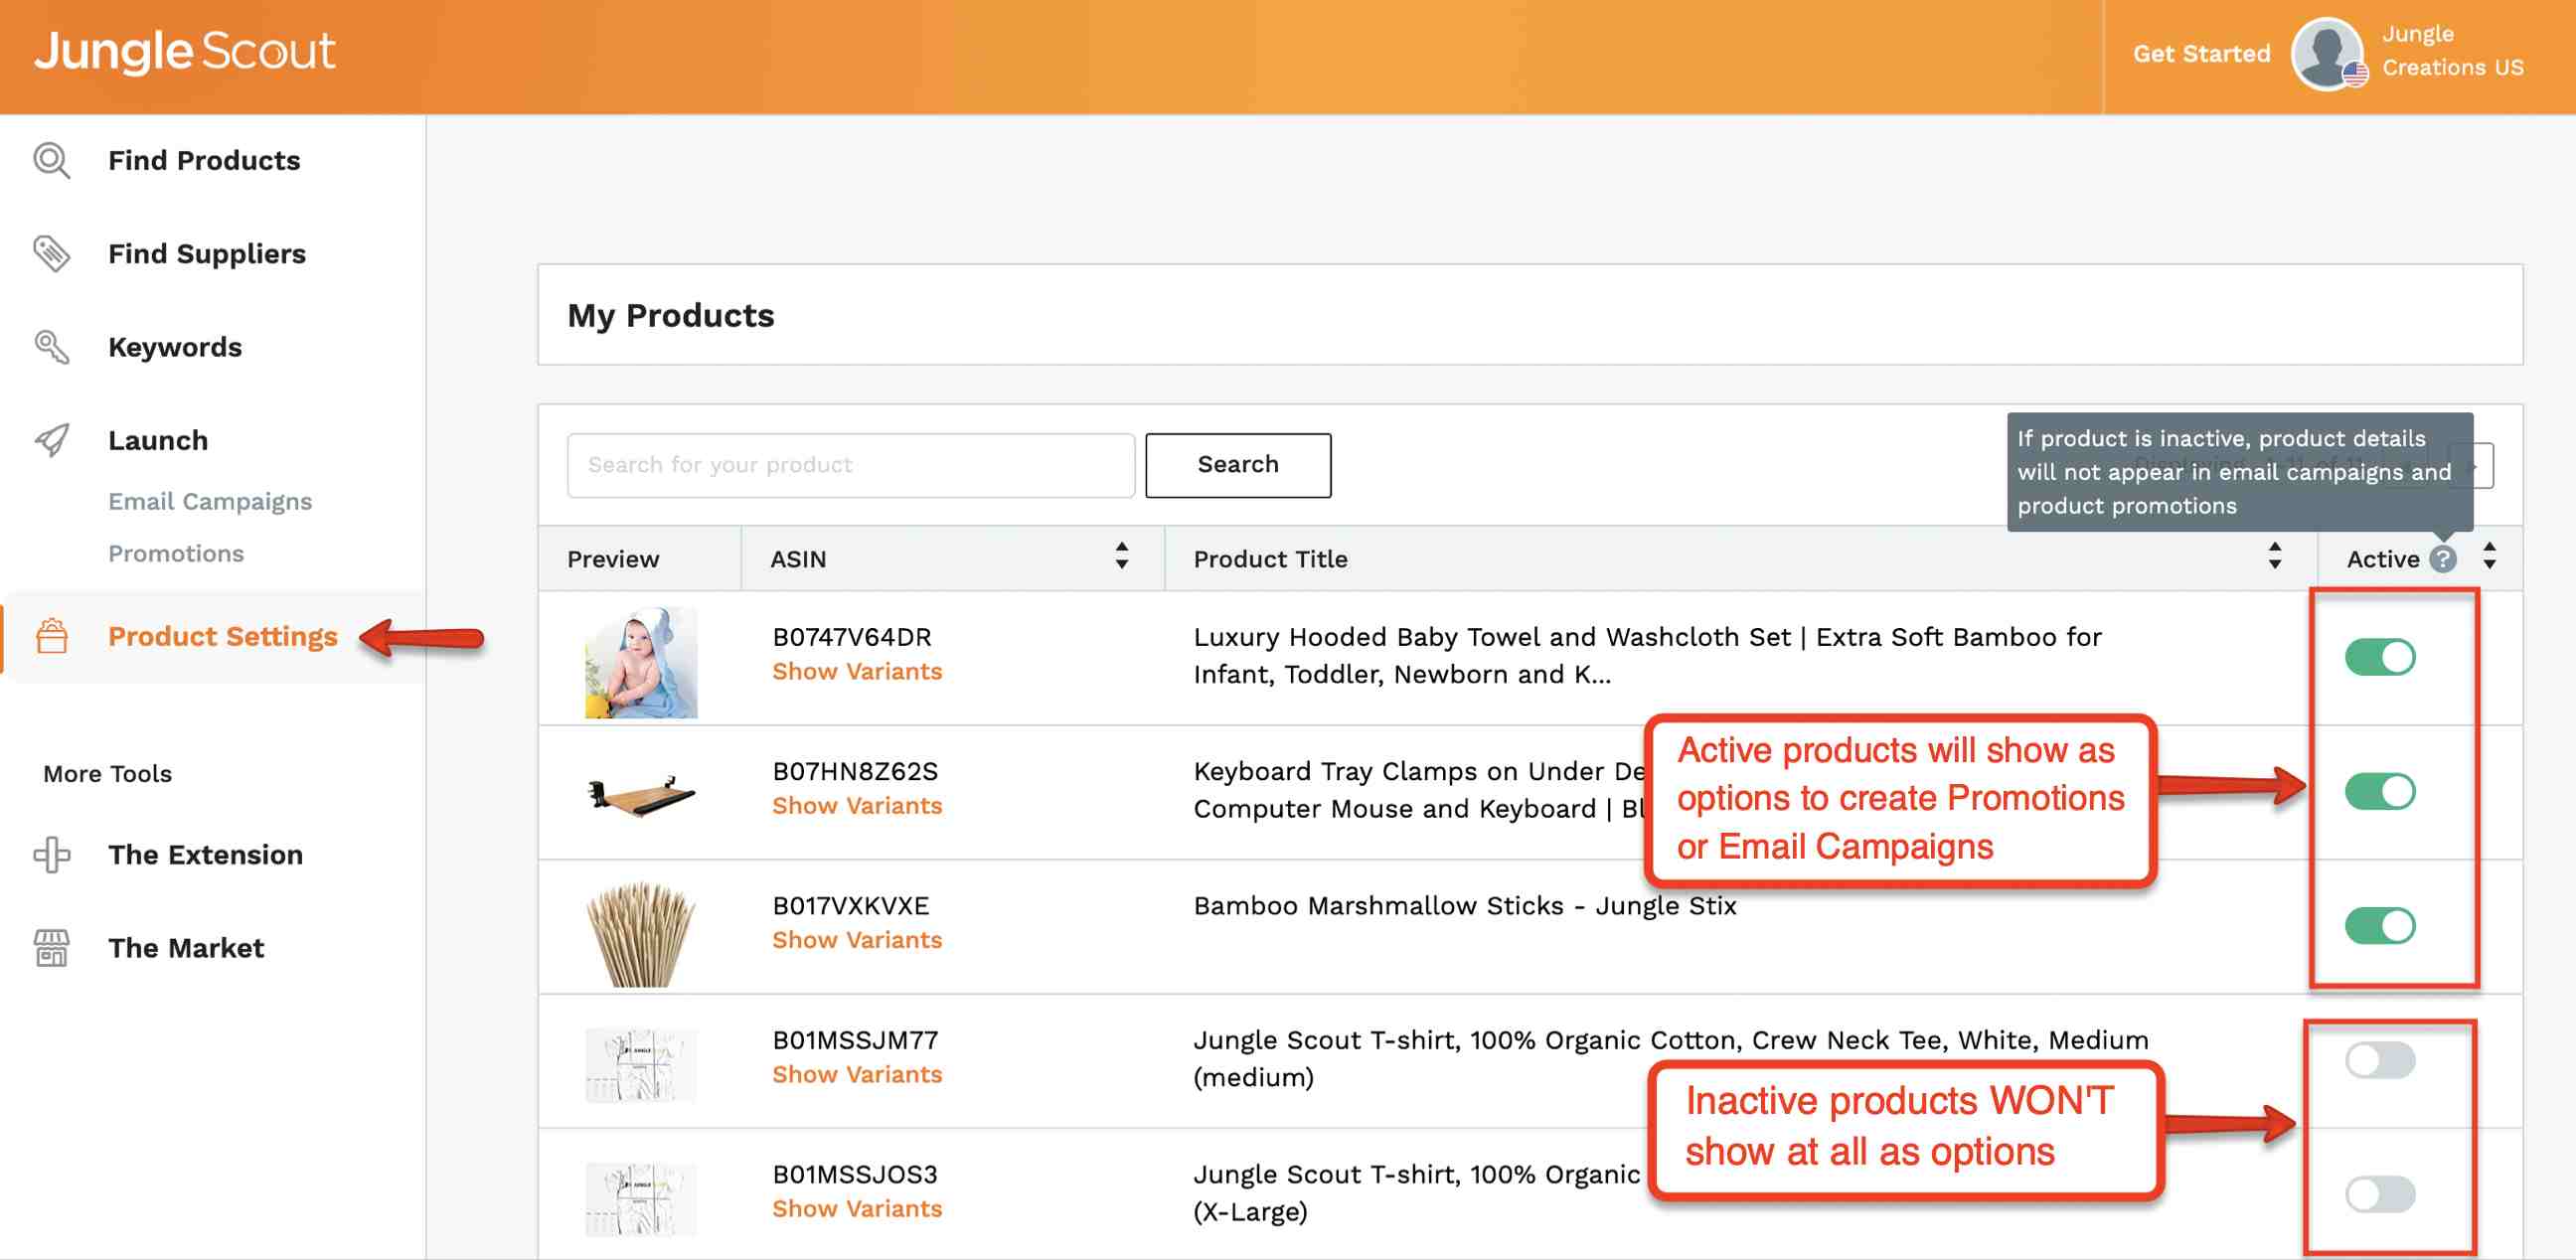Disable the Keyboard Tray product toggle
The height and width of the screenshot is (1260, 2576).
coord(2379,792)
